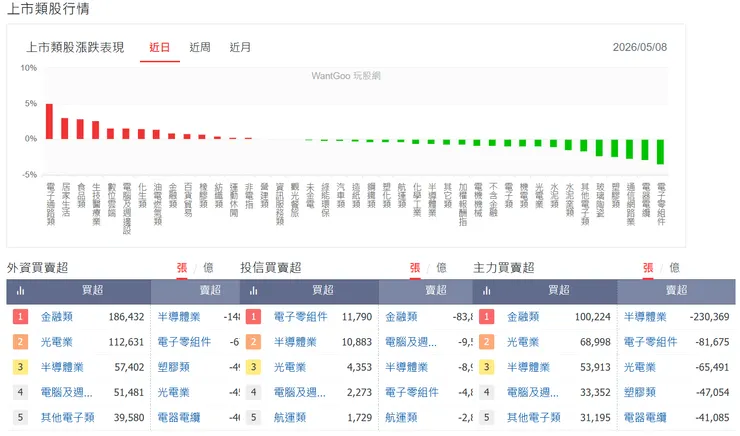Open 航運類 link in 投信 買超 list

coord(290,418)
